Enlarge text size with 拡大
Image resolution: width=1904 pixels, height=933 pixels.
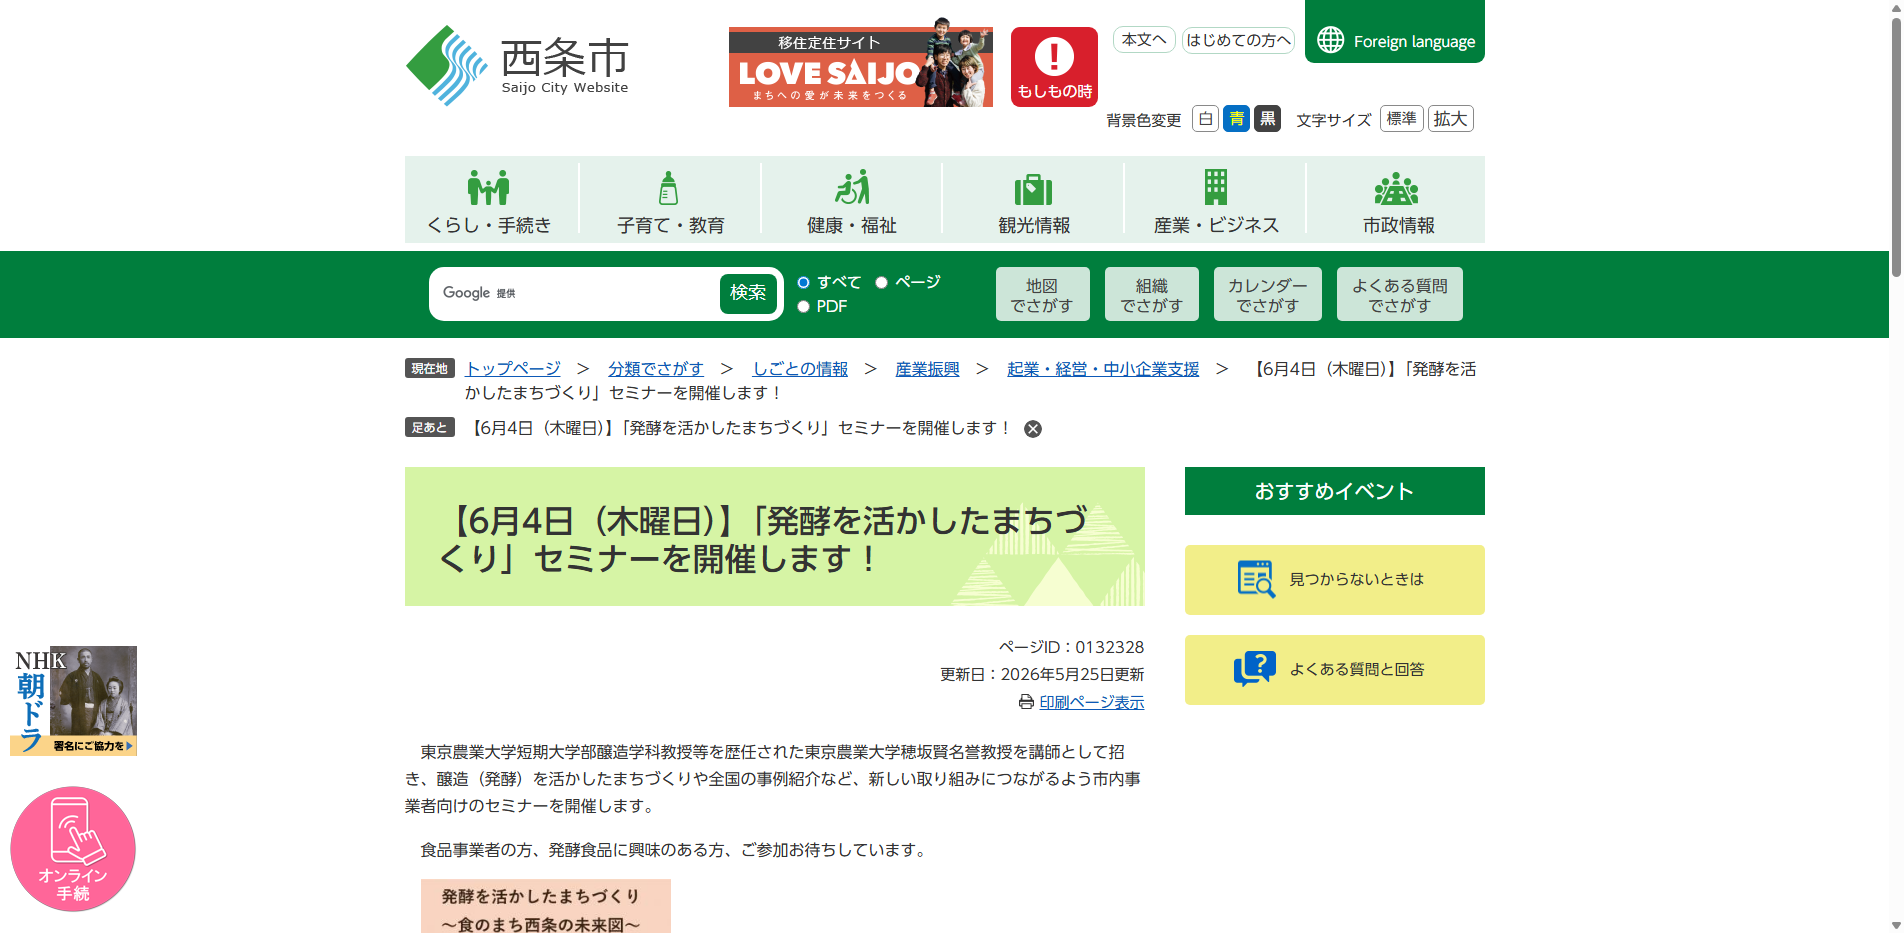point(1450,119)
